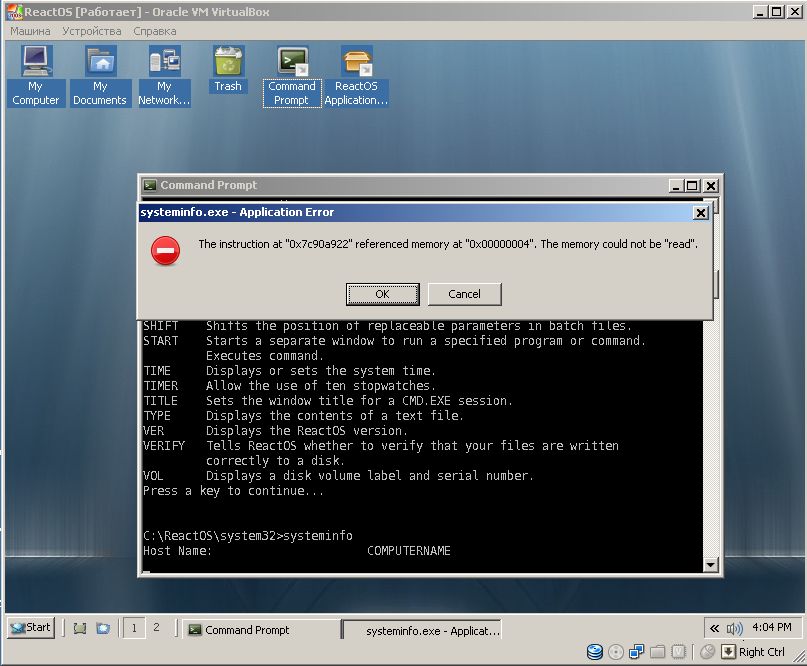Click the volume speaker tray icon

[734, 628]
